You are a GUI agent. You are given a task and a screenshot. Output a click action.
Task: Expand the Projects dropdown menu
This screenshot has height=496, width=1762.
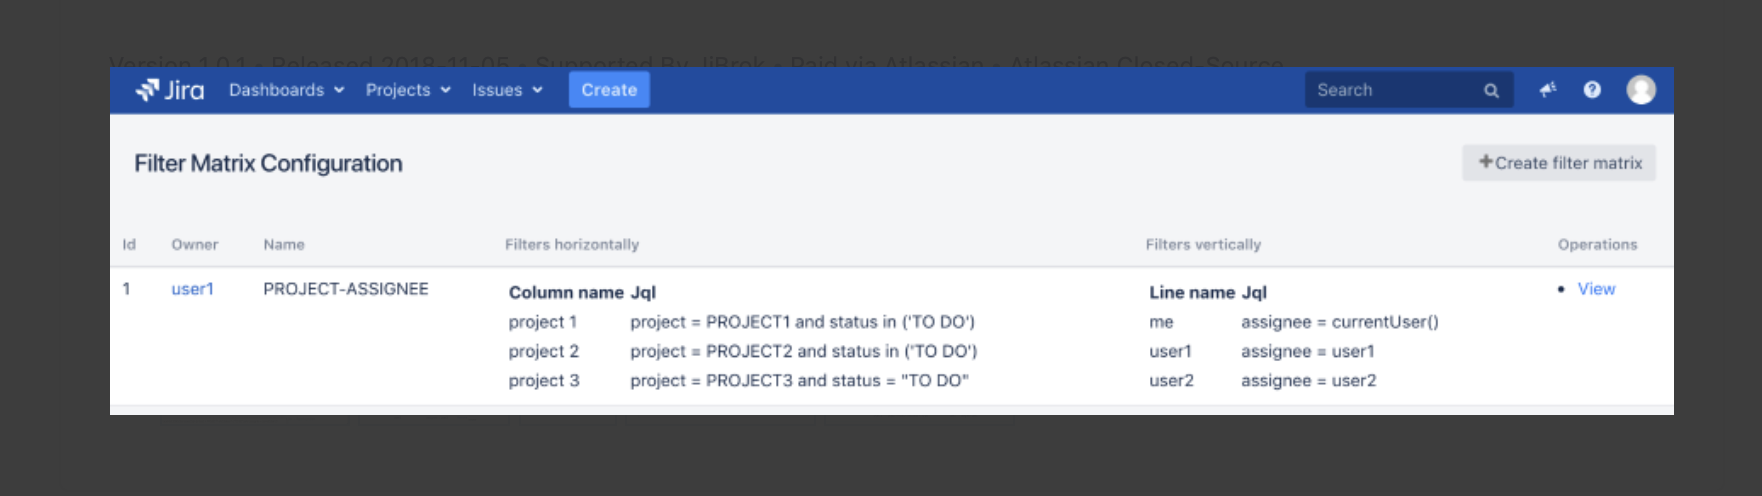click(x=408, y=90)
